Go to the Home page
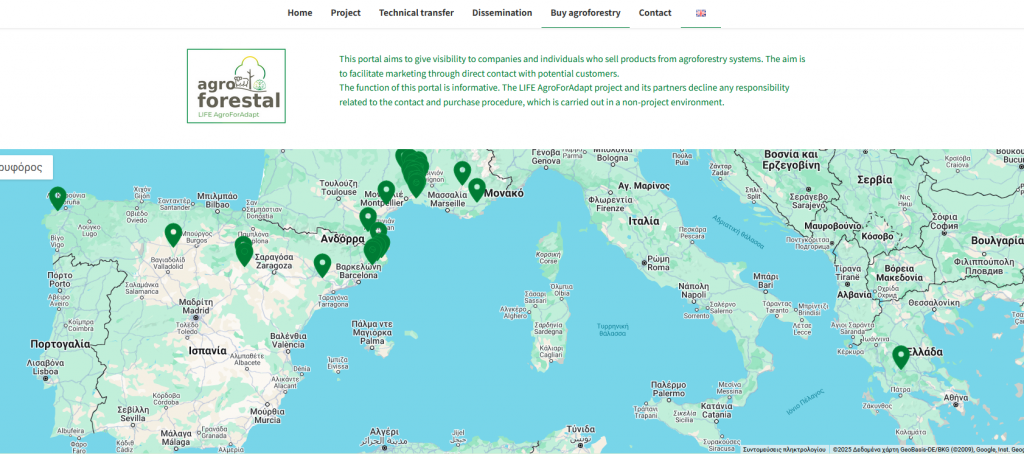The height and width of the screenshot is (454, 1024). tap(300, 13)
